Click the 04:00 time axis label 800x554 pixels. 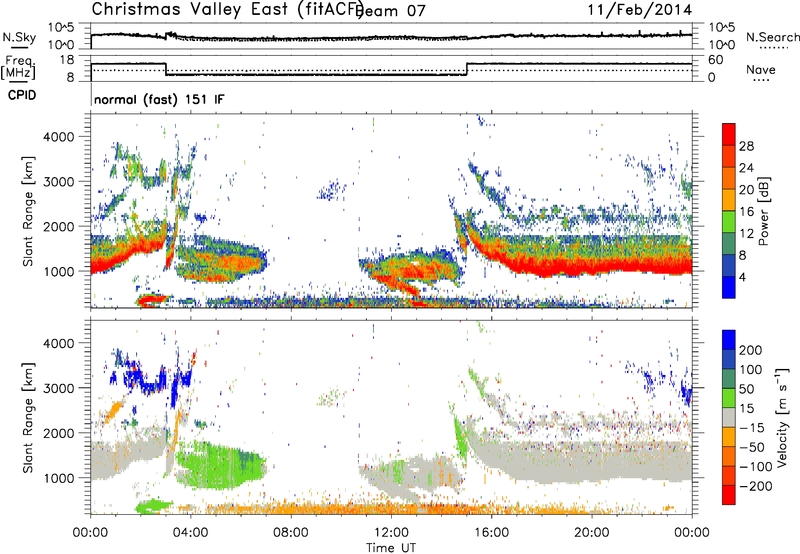click(190, 533)
